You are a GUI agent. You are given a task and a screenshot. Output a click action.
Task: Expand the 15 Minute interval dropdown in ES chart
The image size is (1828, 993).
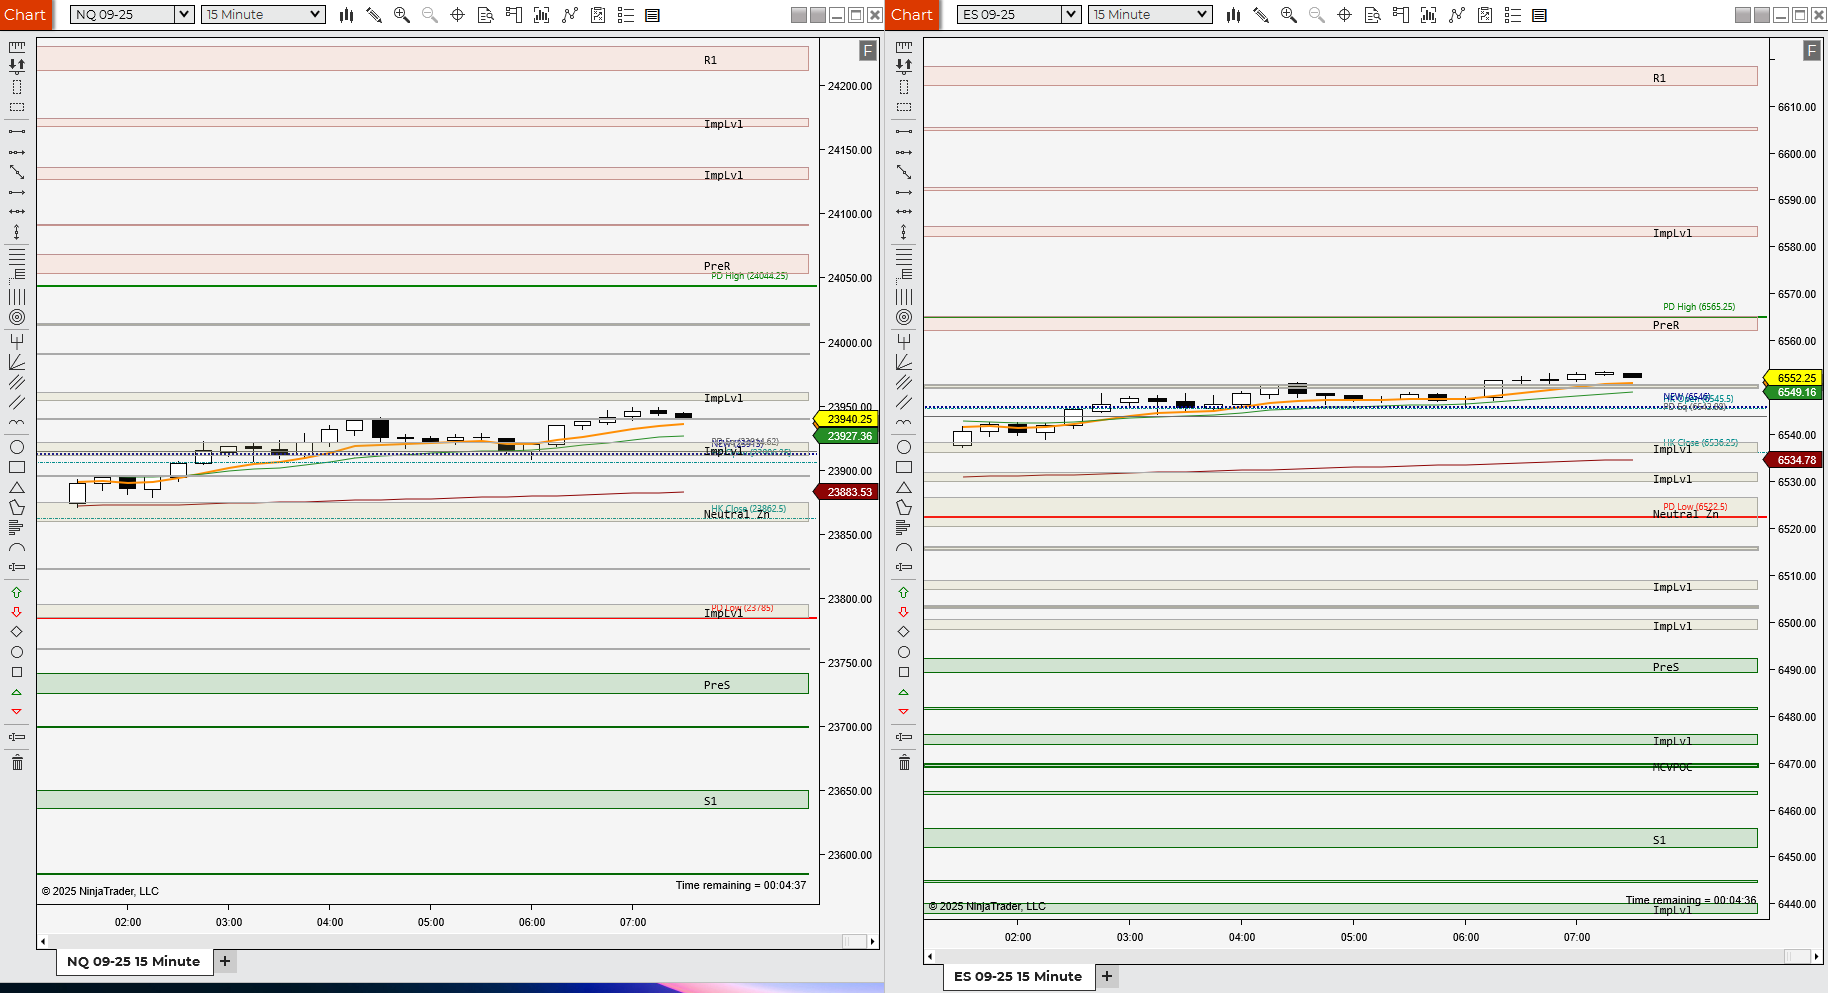[1203, 14]
